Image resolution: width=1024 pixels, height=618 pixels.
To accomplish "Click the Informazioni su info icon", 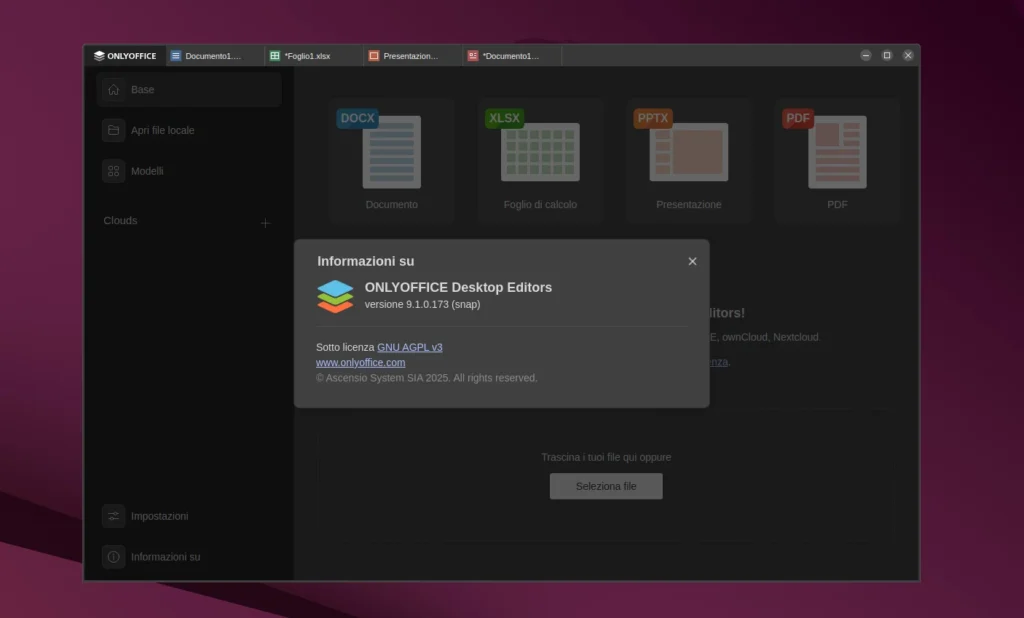I will click(113, 556).
